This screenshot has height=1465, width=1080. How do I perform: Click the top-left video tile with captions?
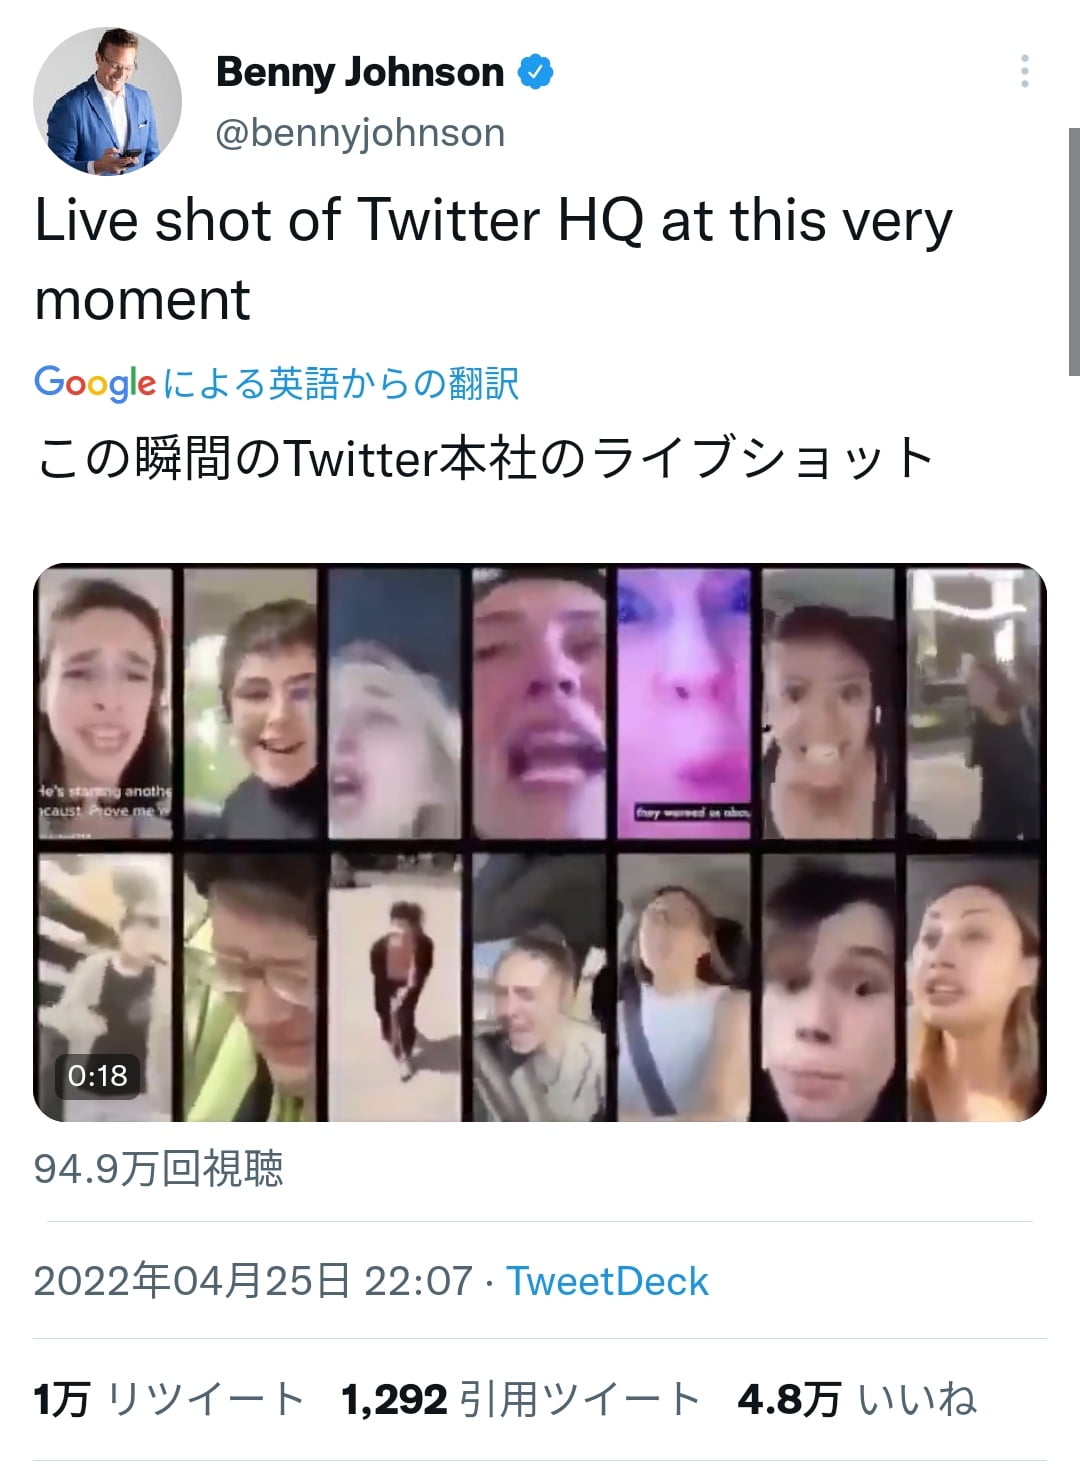pyautogui.click(x=105, y=703)
